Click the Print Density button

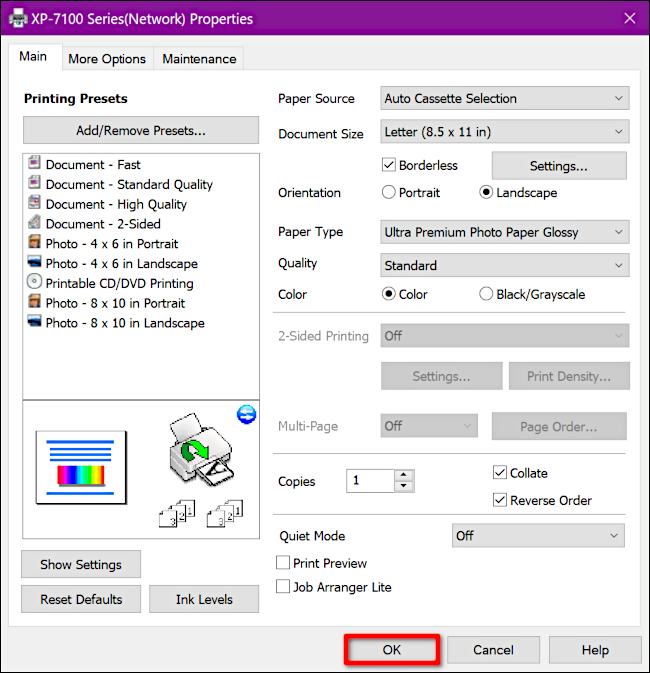pos(569,376)
